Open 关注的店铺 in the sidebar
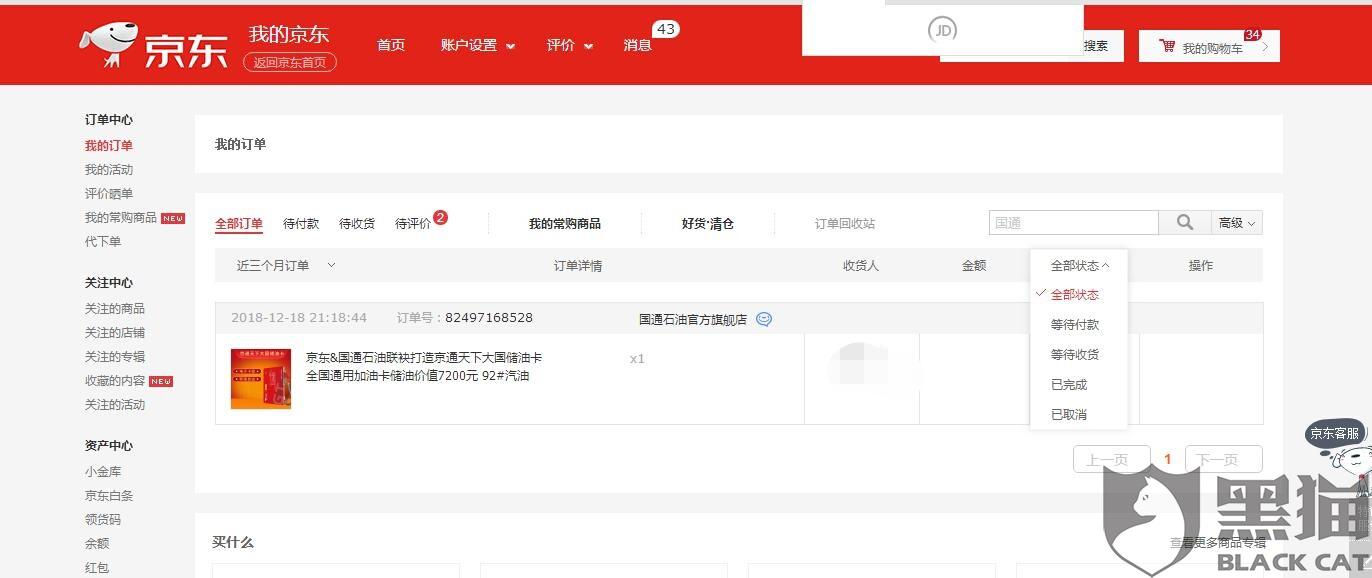 (x=115, y=332)
